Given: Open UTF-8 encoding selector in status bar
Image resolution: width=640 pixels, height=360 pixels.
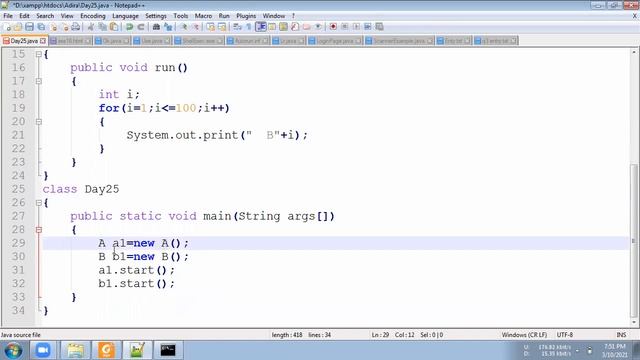Looking at the screenshot, I should coord(565,335).
